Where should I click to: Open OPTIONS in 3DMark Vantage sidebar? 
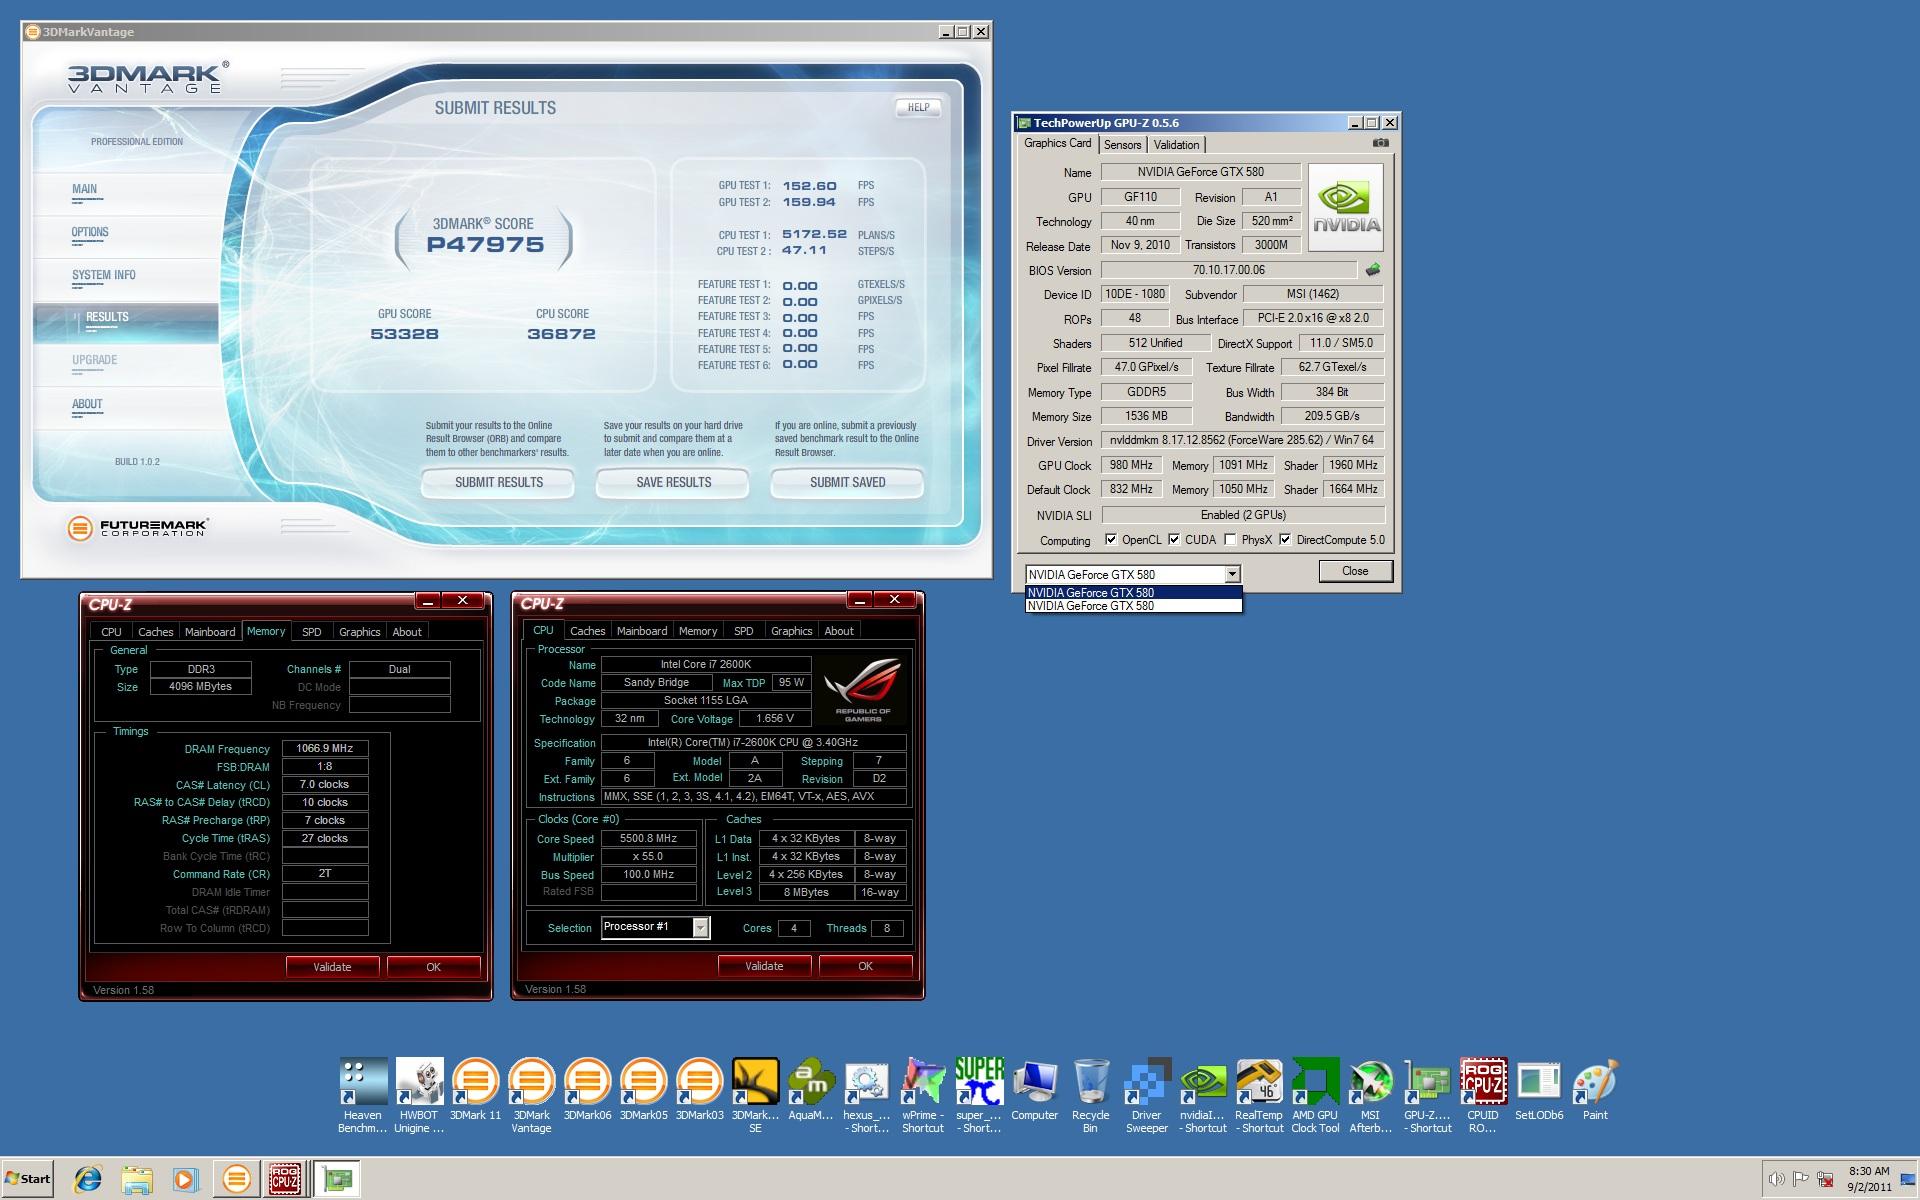click(x=126, y=237)
